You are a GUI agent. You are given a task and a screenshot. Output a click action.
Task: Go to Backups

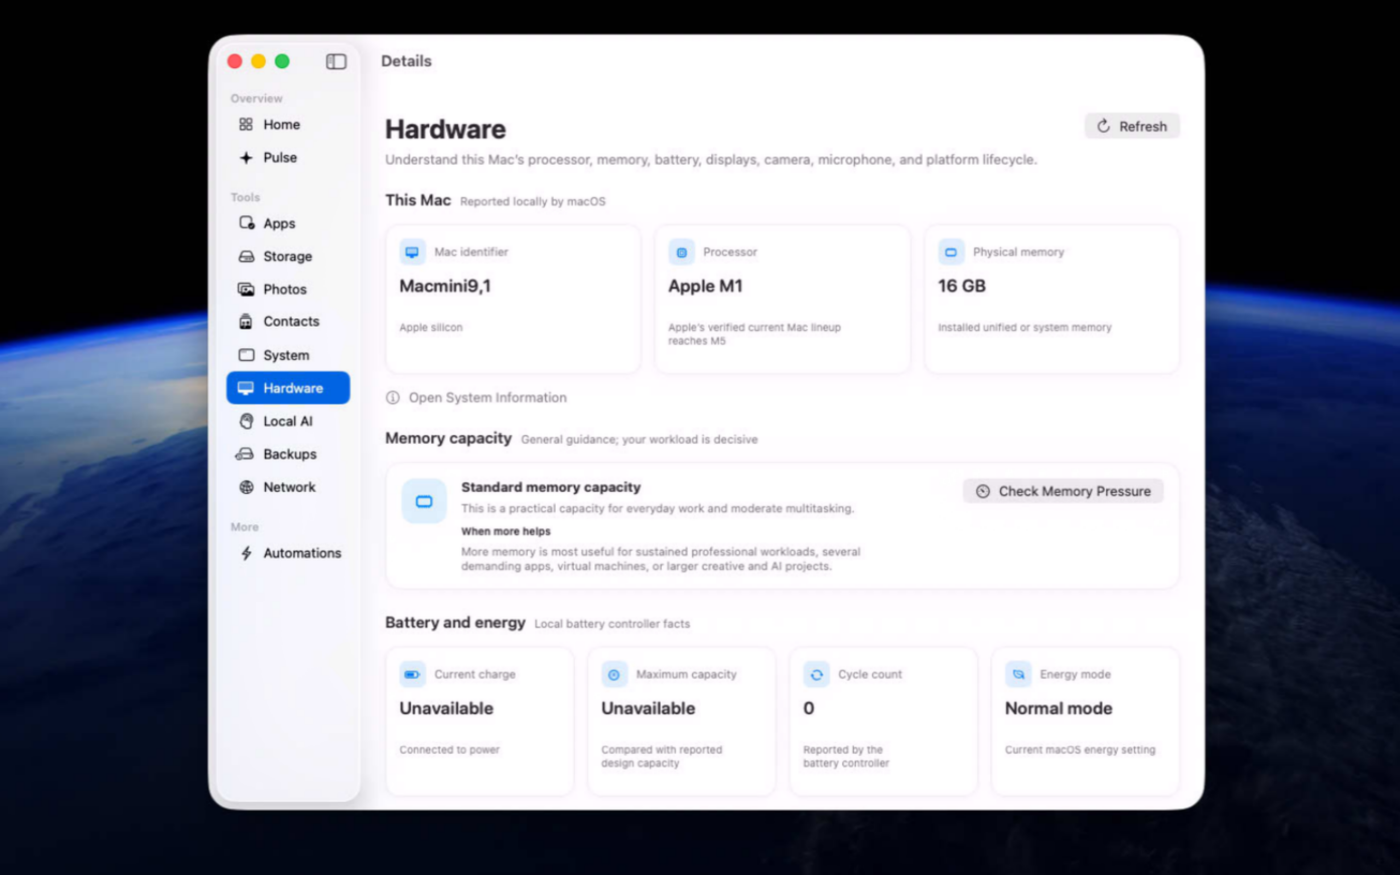[x=288, y=454]
